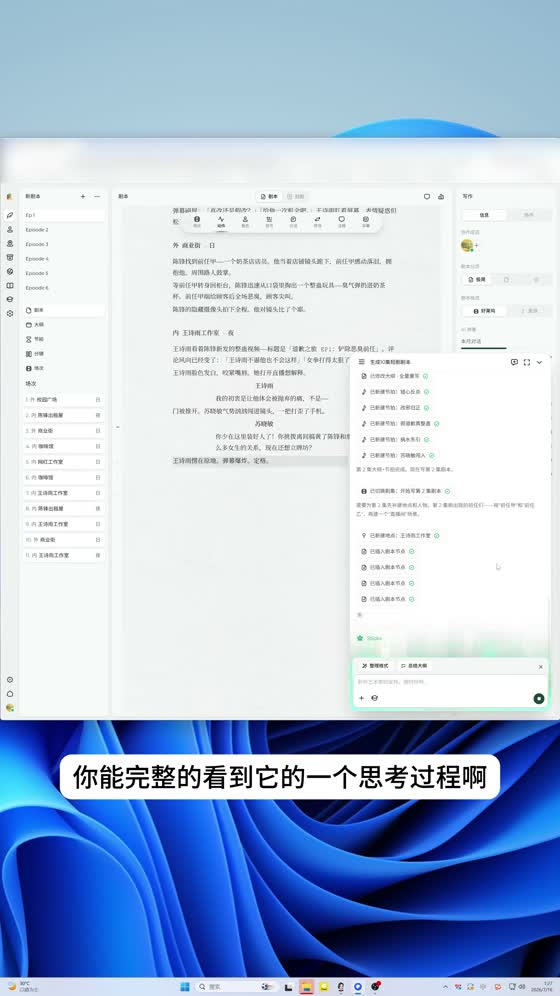Close the quick action suggestions row
Viewport: 560px width, 996px height.
[540, 667]
